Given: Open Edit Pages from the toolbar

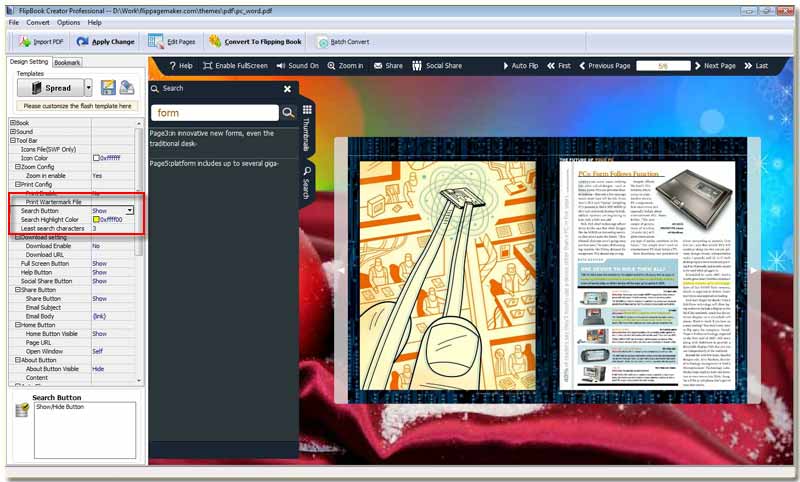Looking at the screenshot, I should click(171, 42).
